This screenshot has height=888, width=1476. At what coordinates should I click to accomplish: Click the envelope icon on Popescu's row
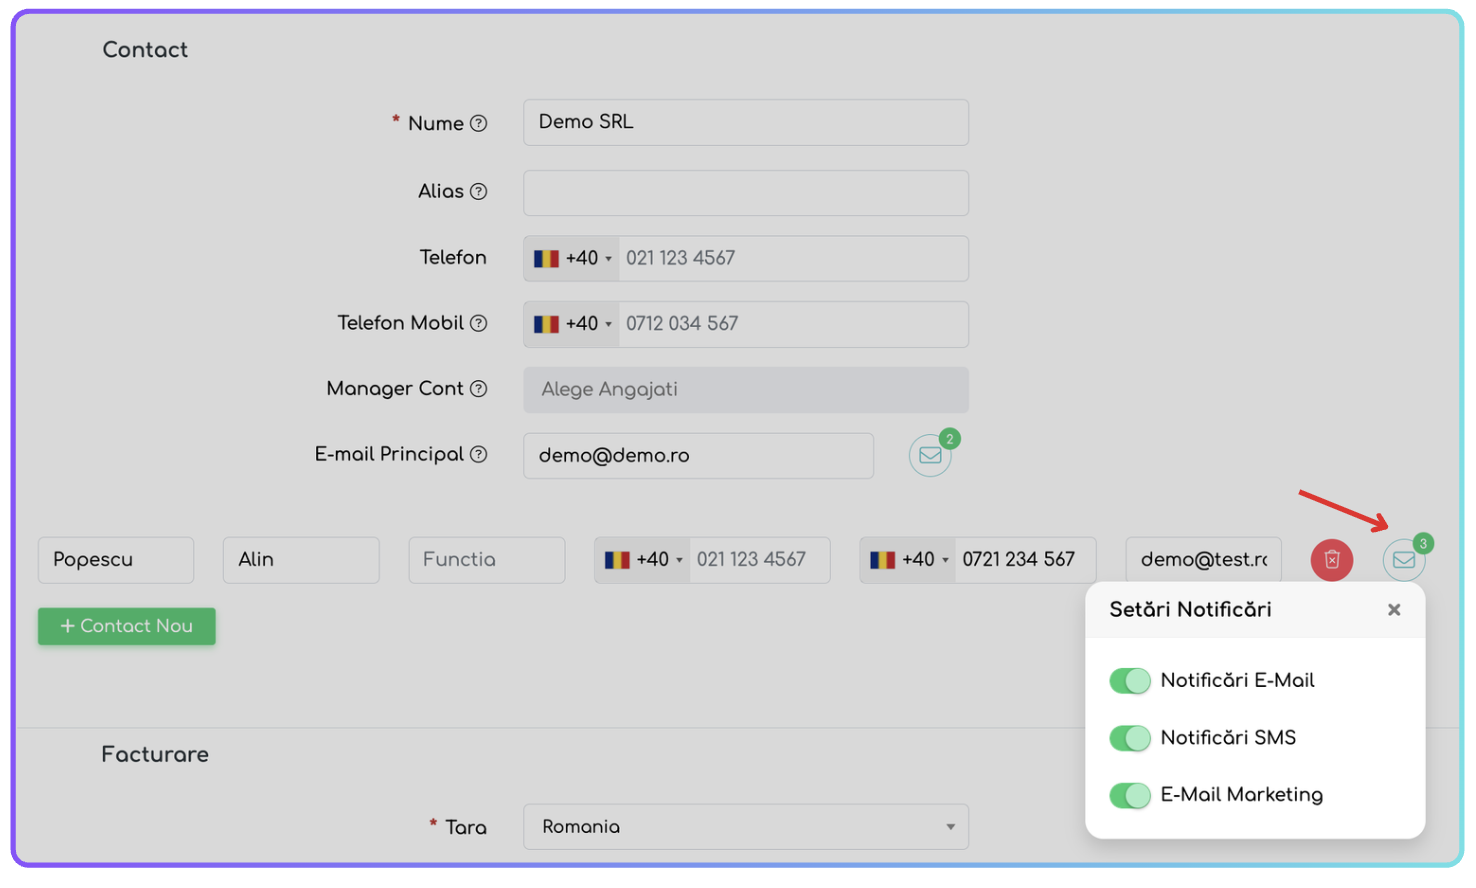[1403, 560]
